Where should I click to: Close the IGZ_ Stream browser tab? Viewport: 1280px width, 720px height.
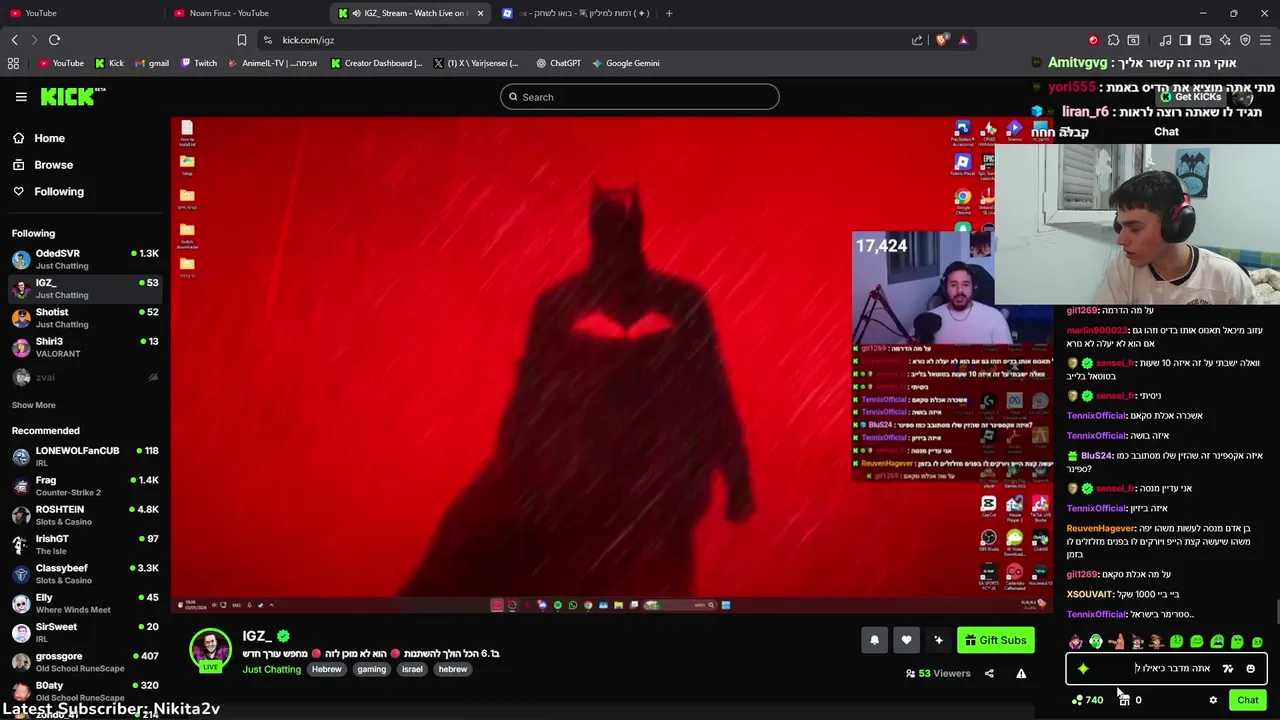[x=480, y=13]
